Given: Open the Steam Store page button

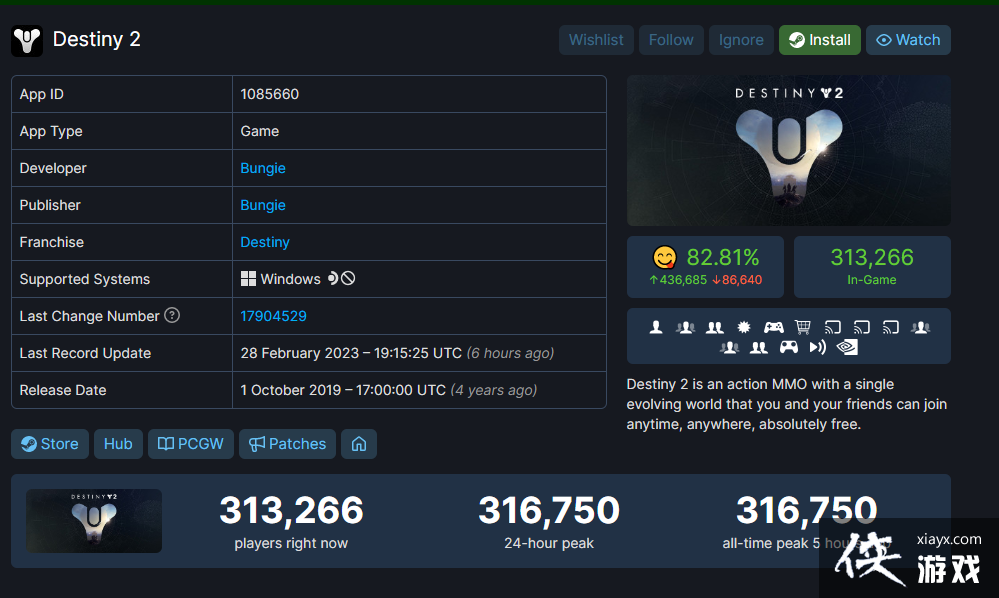Looking at the screenshot, I should pos(50,444).
